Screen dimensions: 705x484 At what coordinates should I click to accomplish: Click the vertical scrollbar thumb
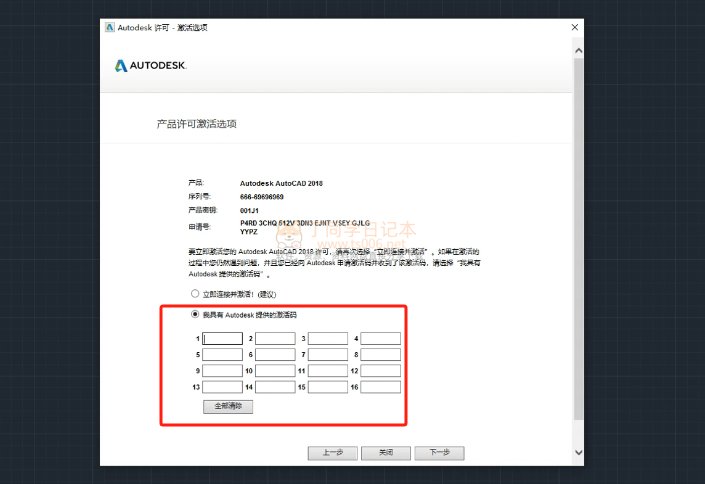click(x=579, y=238)
